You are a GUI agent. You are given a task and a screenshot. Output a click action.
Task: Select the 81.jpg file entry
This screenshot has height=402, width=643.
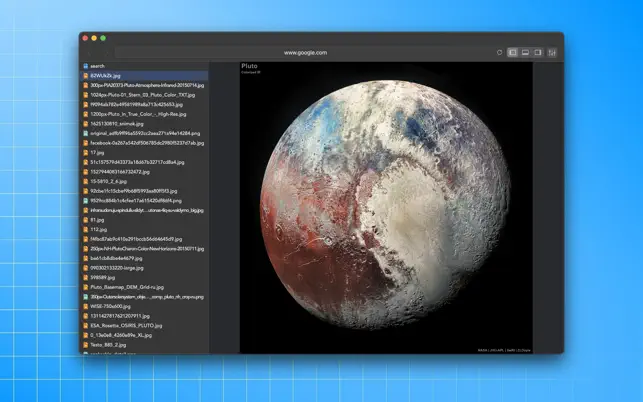(144, 220)
